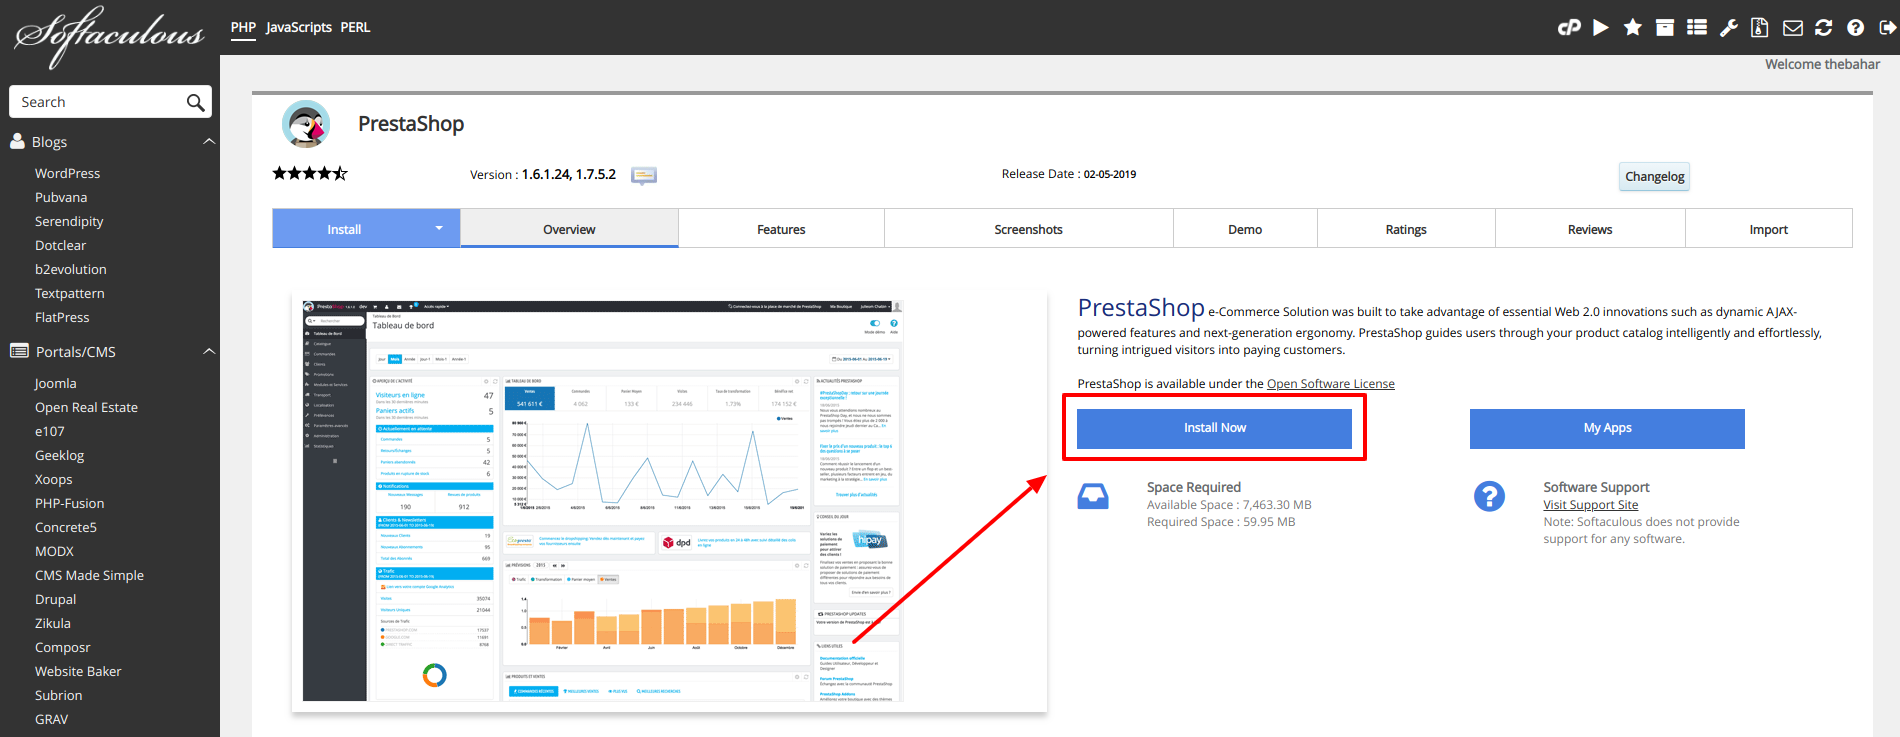Click the PrestaShop dashboard screenshot thumbnail
This screenshot has width=1900, height=737.
tap(603, 501)
